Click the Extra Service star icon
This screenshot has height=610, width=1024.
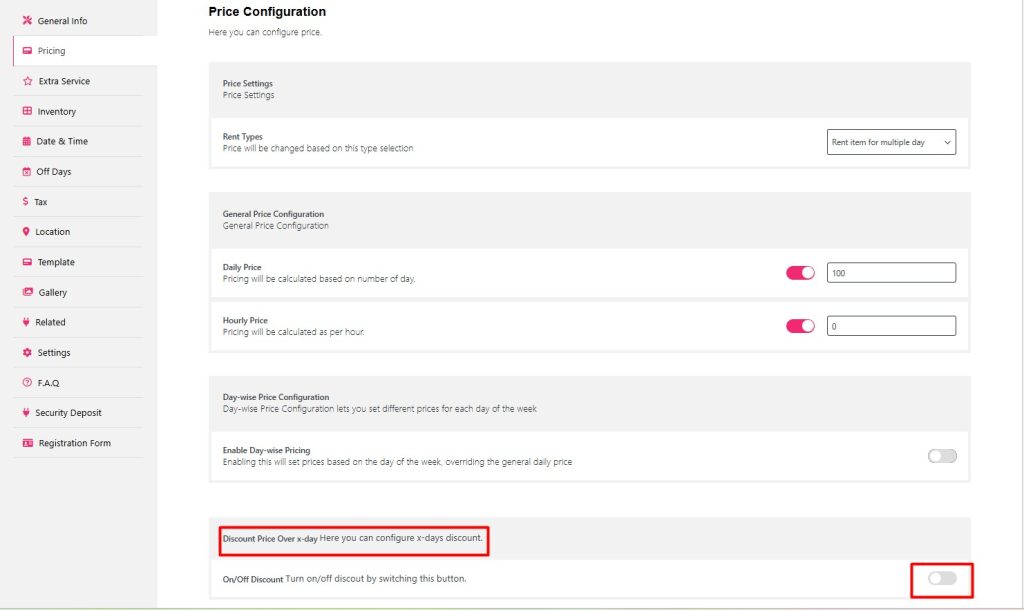(x=27, y=81)
